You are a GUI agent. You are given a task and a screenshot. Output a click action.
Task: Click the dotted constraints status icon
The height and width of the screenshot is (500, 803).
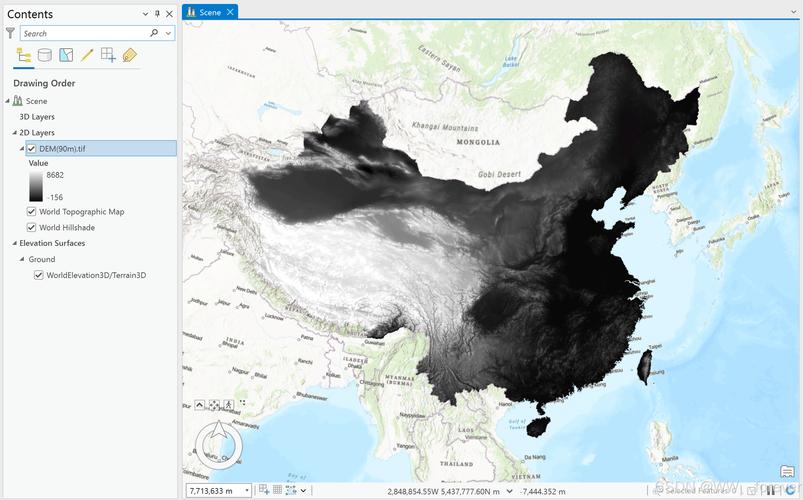point(291,490)
